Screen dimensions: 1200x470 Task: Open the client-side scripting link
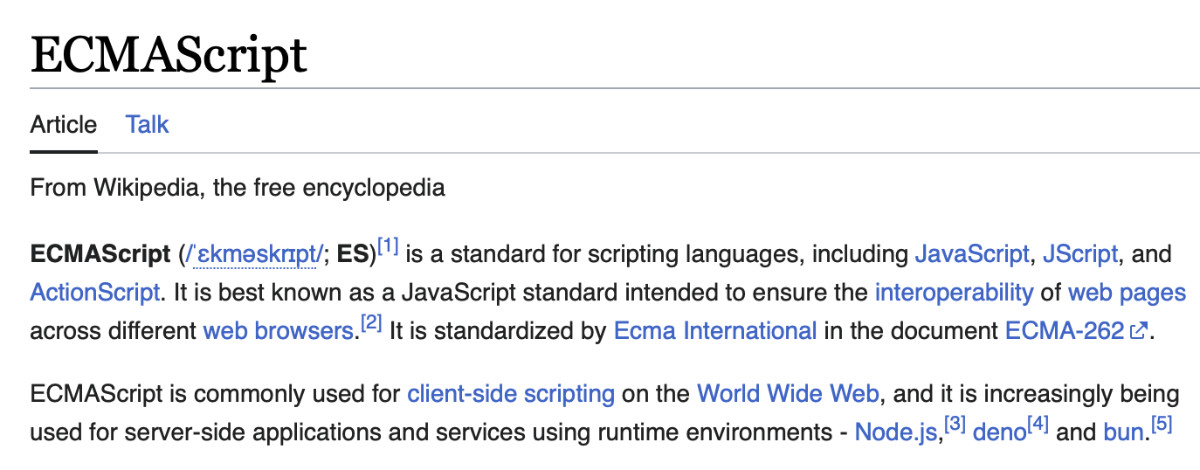[511, 393]
